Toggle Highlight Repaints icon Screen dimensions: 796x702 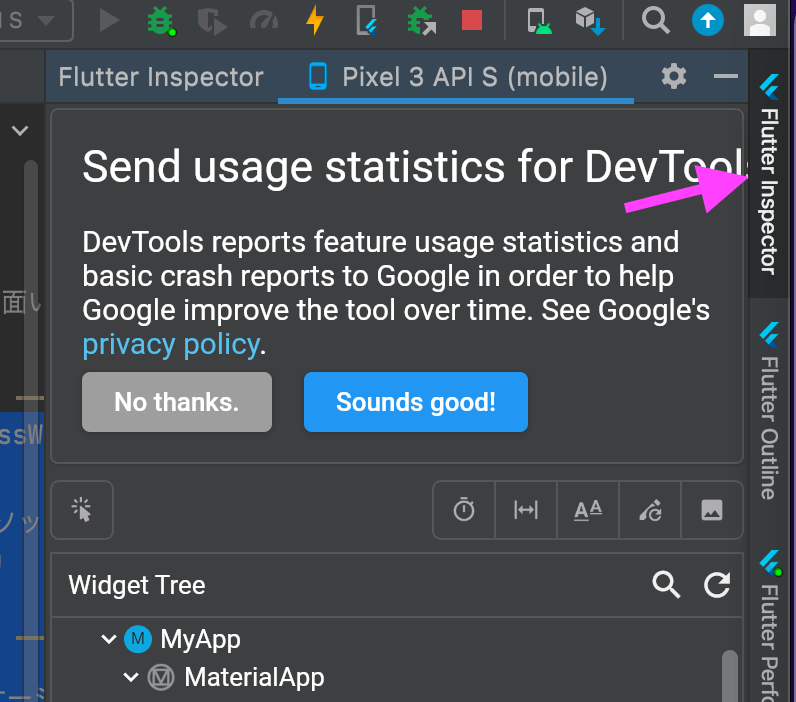[650, 510]
